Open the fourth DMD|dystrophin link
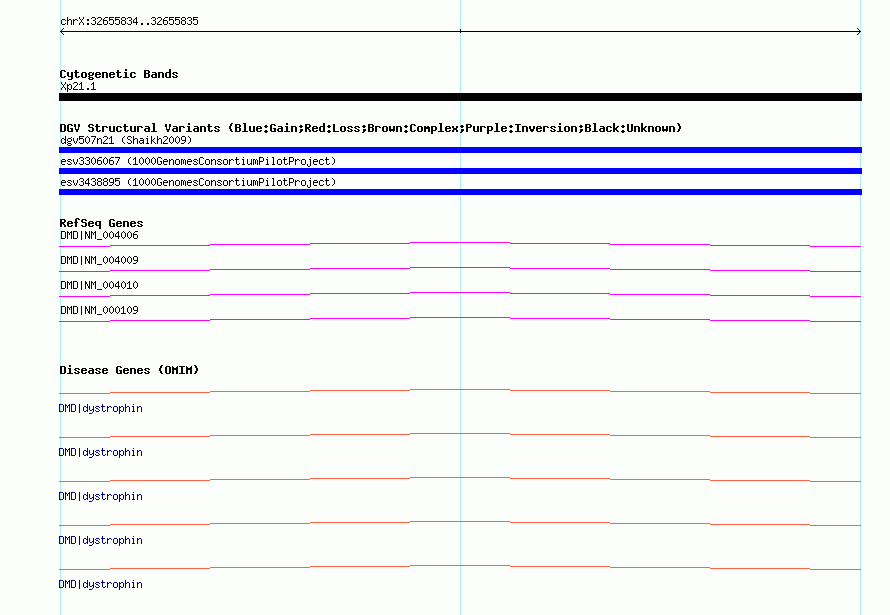This screenshot has height=615, width=890. (100, 540)
